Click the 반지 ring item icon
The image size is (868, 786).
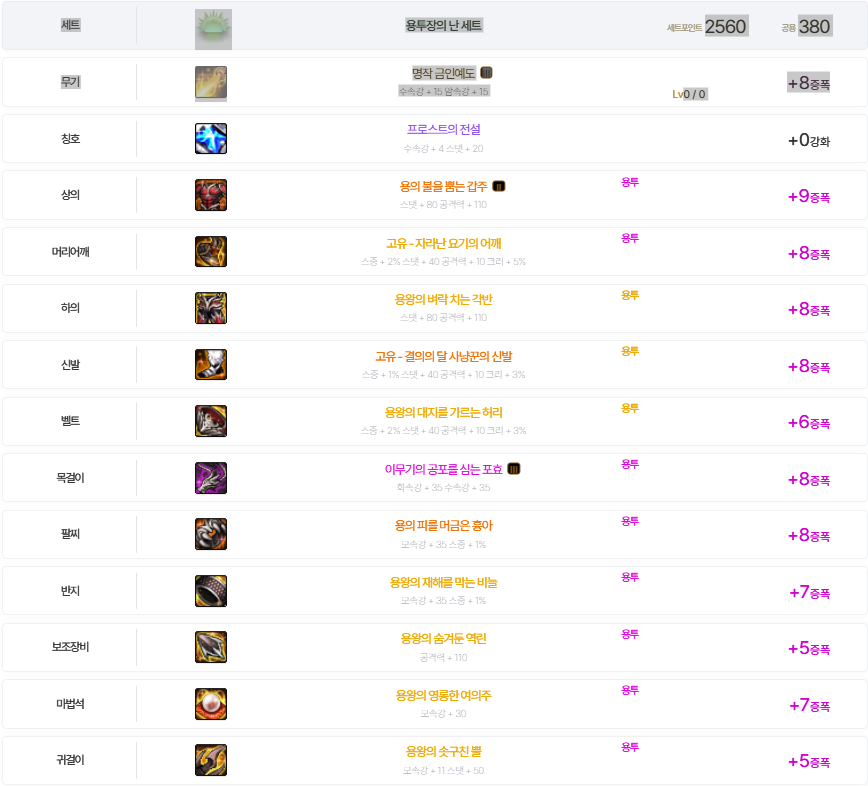(211, 591)
